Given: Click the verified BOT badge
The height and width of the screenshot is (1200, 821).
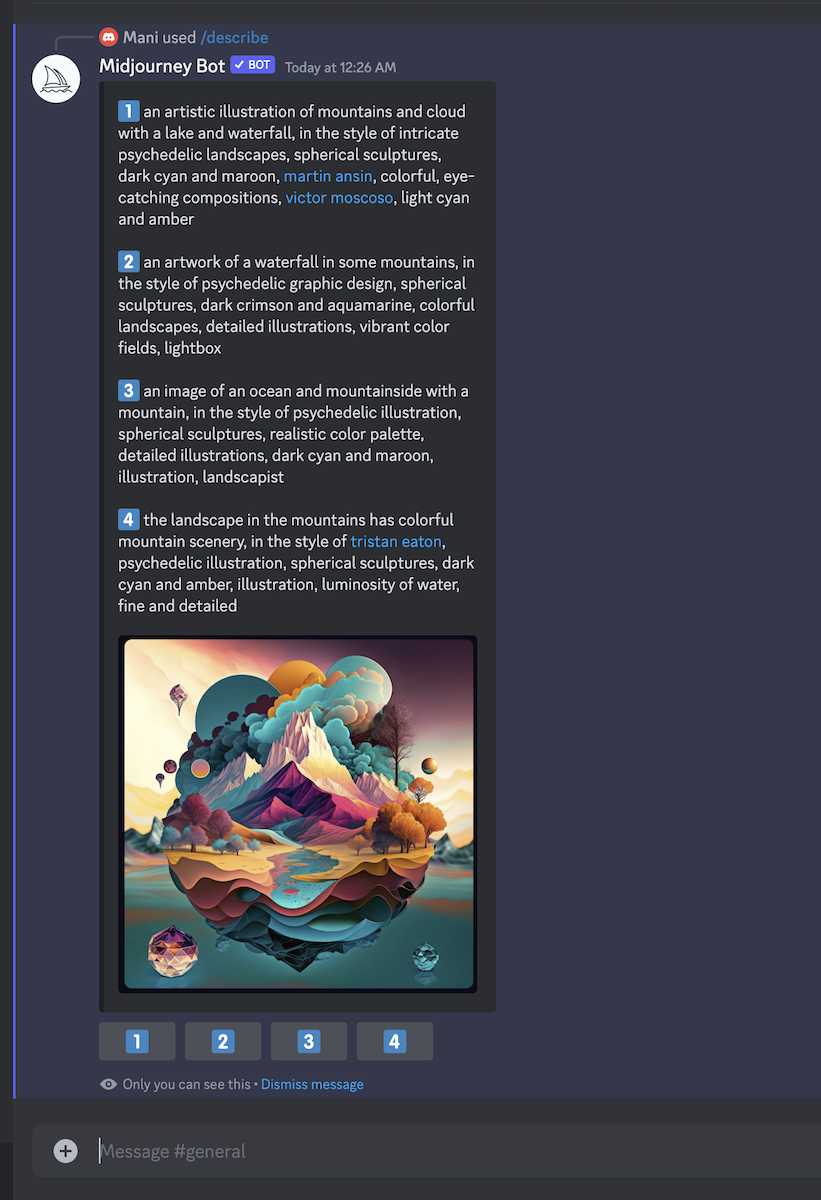Looking at the screenshot, I should [252, 65].
